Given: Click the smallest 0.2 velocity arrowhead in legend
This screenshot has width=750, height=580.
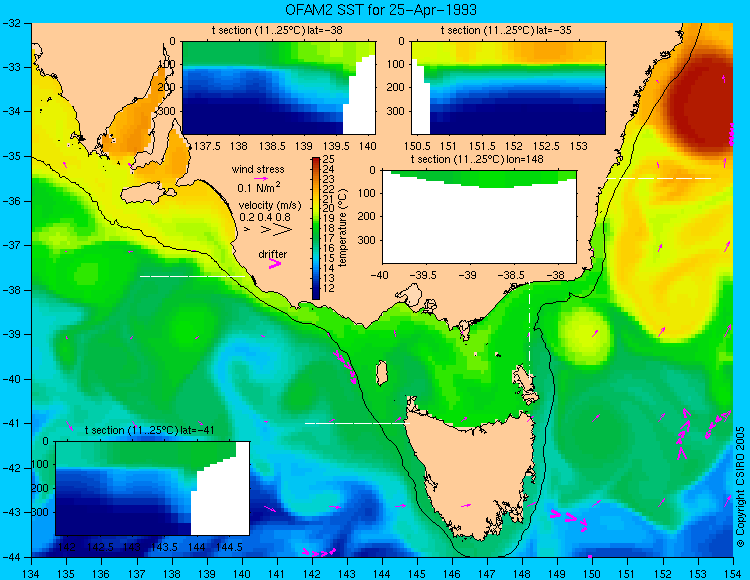Looking at the screenshot, I should [247, 230].
